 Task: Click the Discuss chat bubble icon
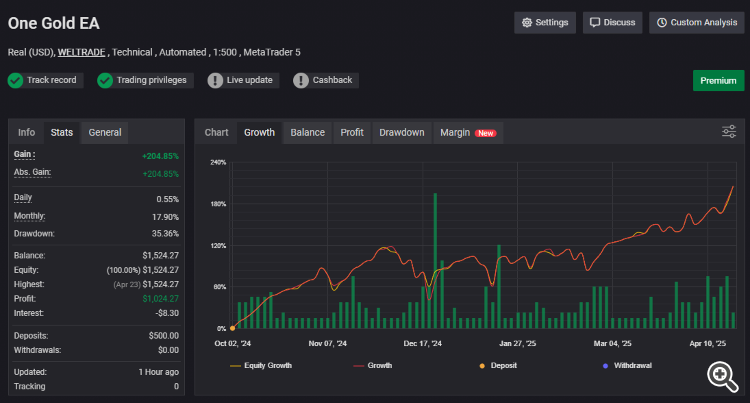(x=595, y=22)
